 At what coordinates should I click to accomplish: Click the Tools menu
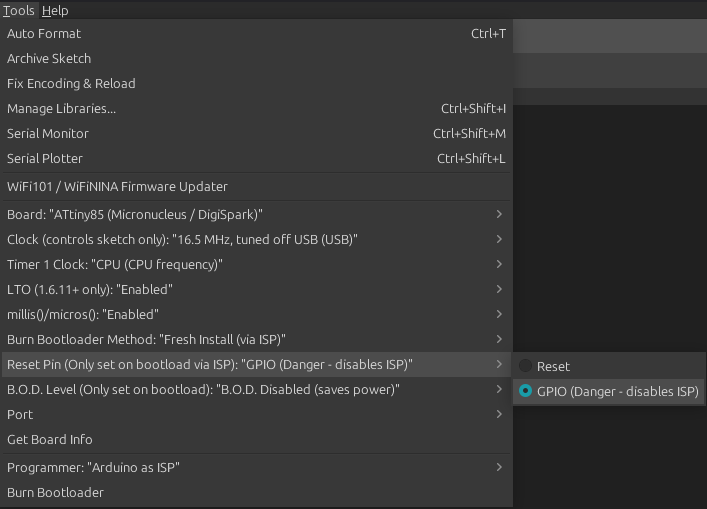(19, 10)
